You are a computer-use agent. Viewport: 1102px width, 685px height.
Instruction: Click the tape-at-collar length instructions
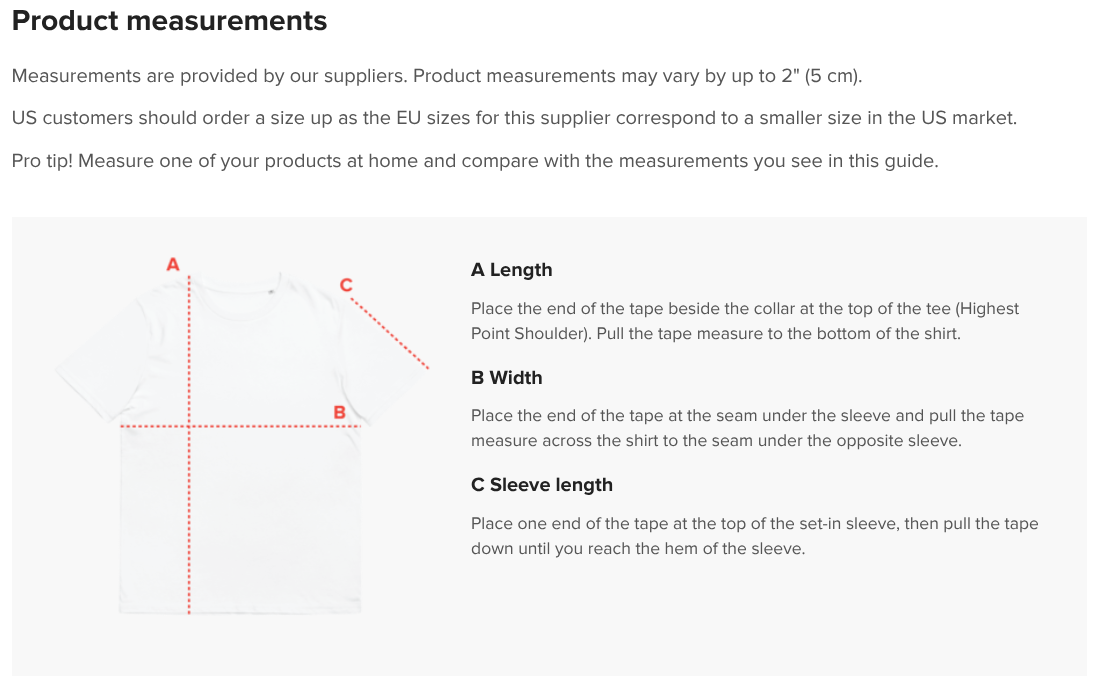click(x=745, y=321)
